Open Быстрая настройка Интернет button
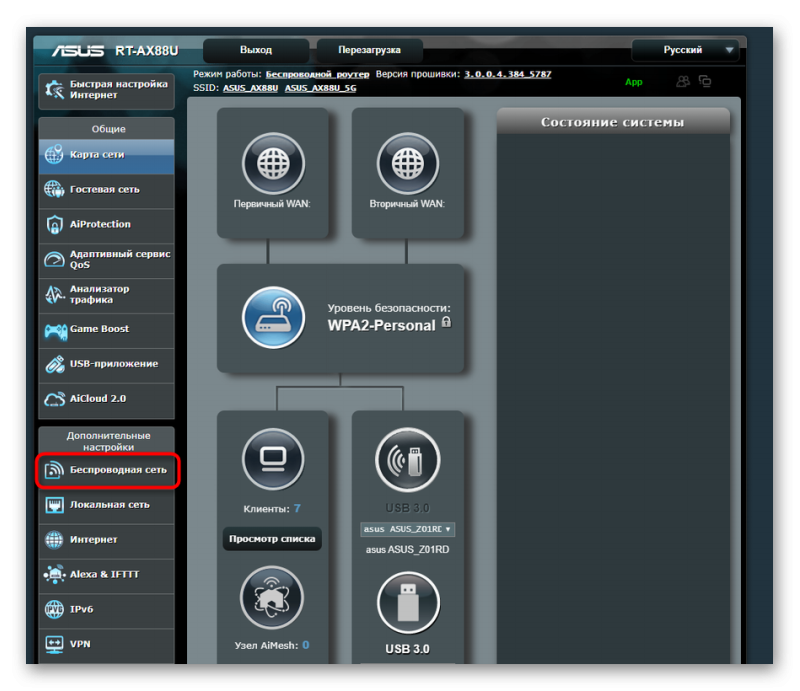 pos(107,90)
